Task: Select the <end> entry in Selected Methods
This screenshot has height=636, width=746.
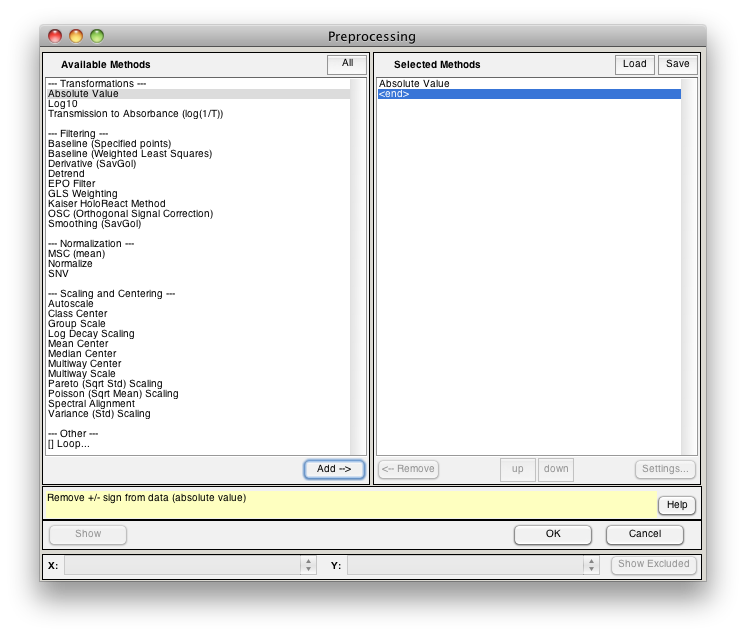Action: tap(394, 94)
